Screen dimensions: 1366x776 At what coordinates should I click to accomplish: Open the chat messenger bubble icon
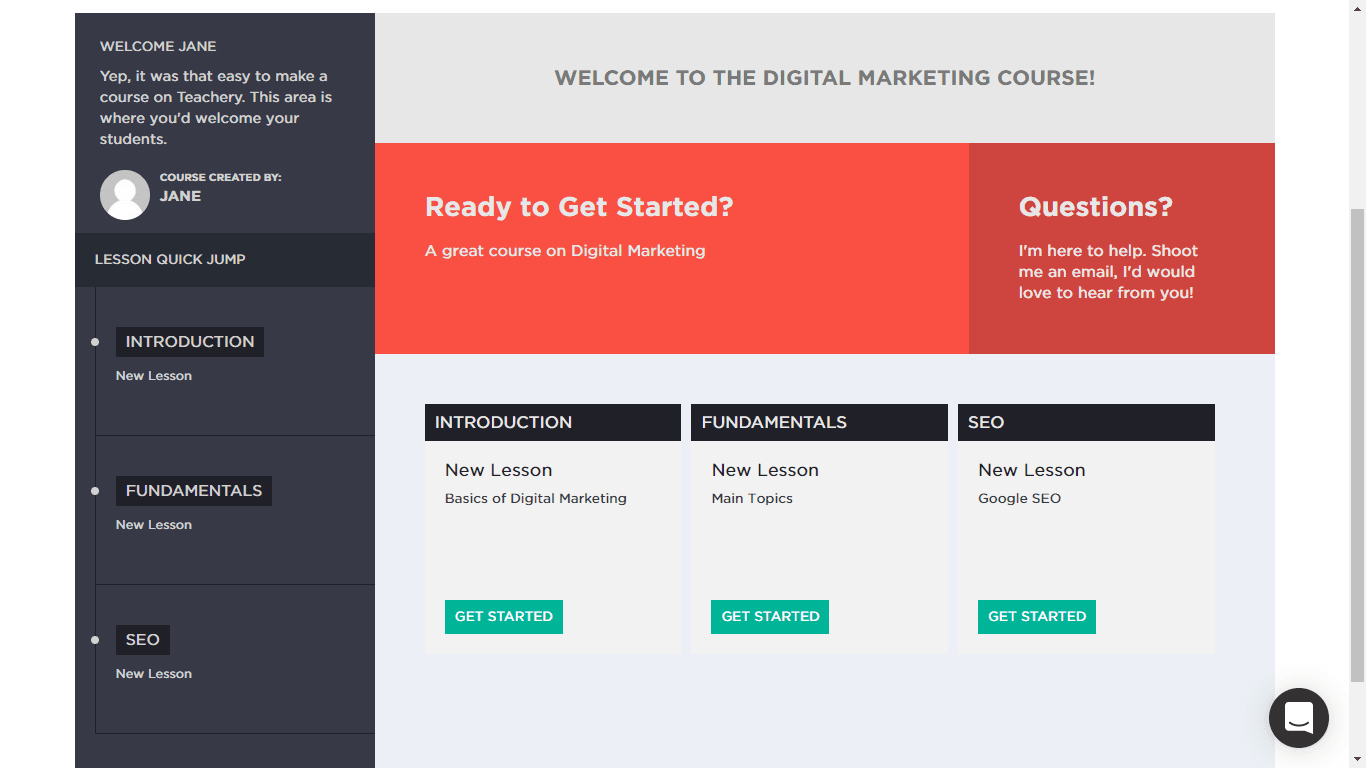(1298, 718)
